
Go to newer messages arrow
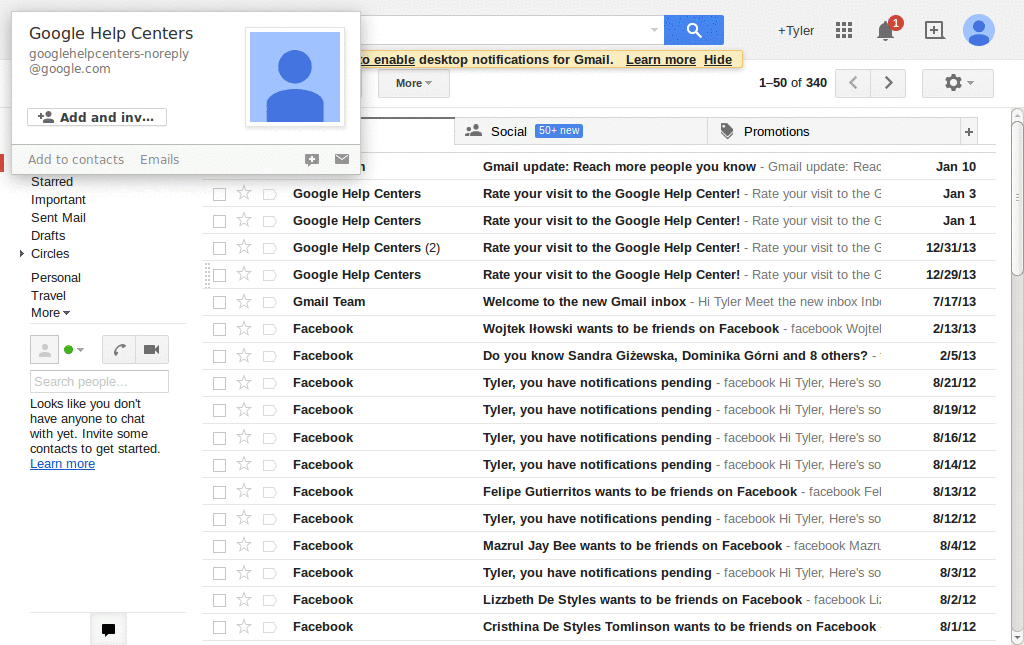coord(853,83)
